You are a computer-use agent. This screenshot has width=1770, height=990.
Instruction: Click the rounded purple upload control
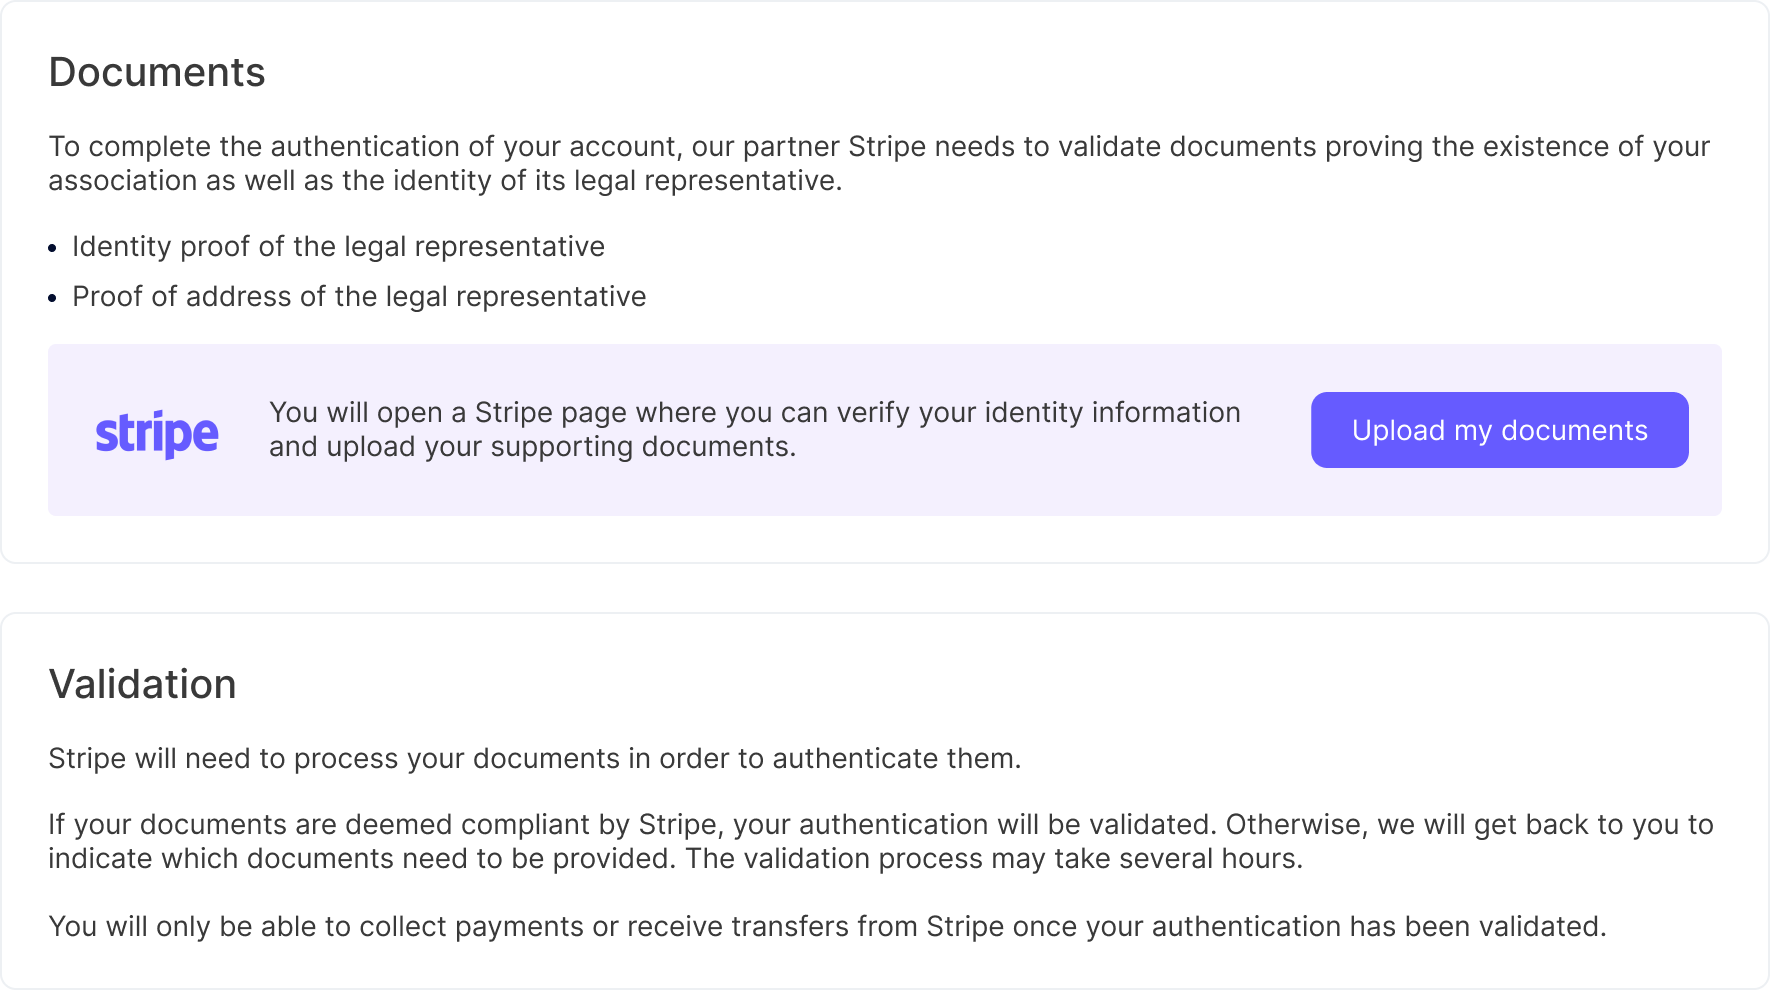pos(1498,430)
